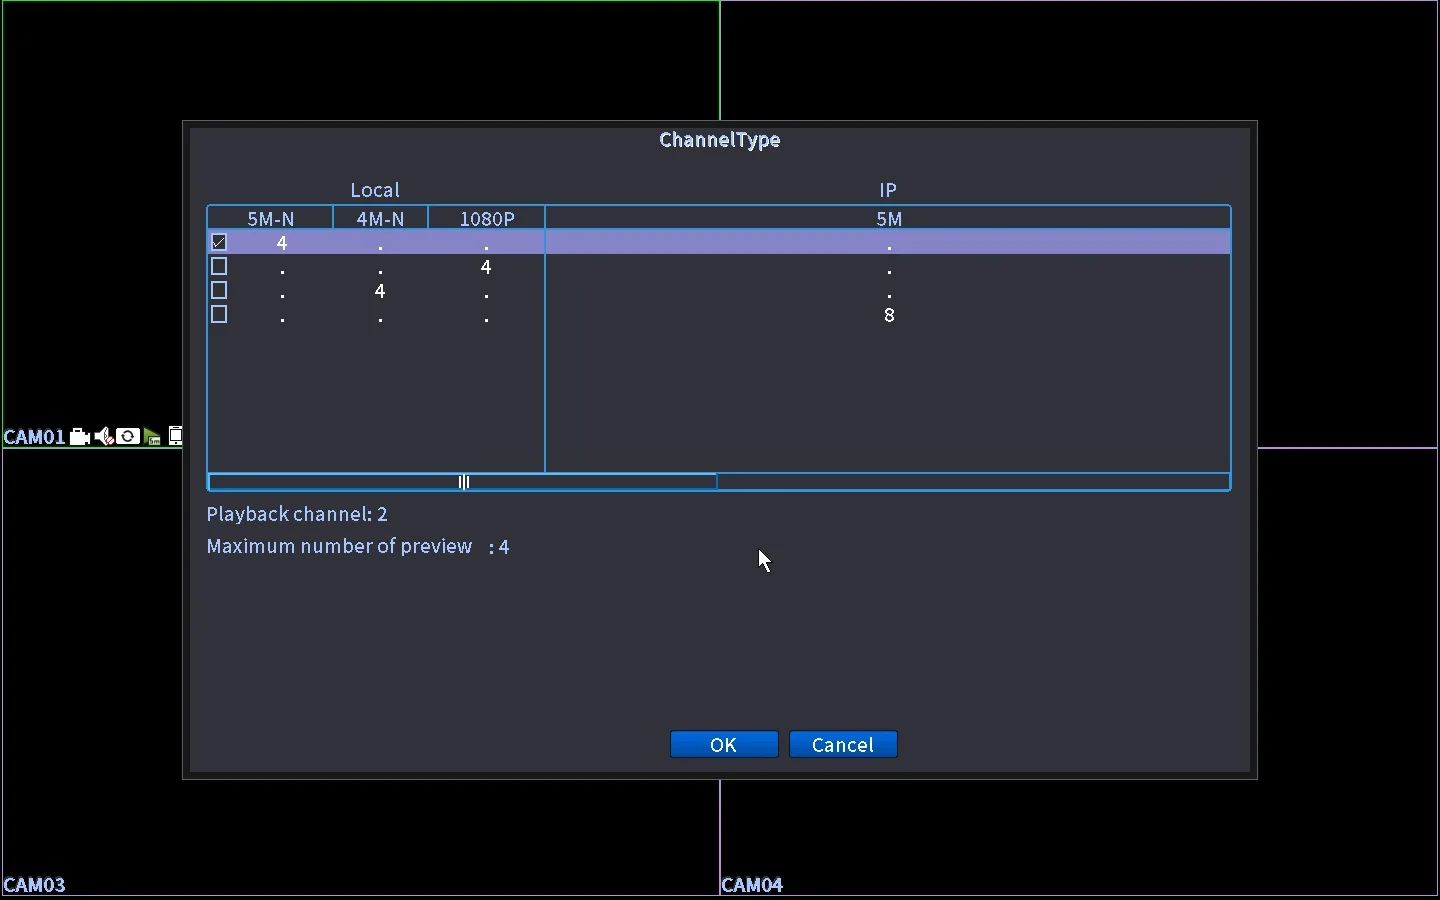Click the IP group heading

click(x=889, y=190)
